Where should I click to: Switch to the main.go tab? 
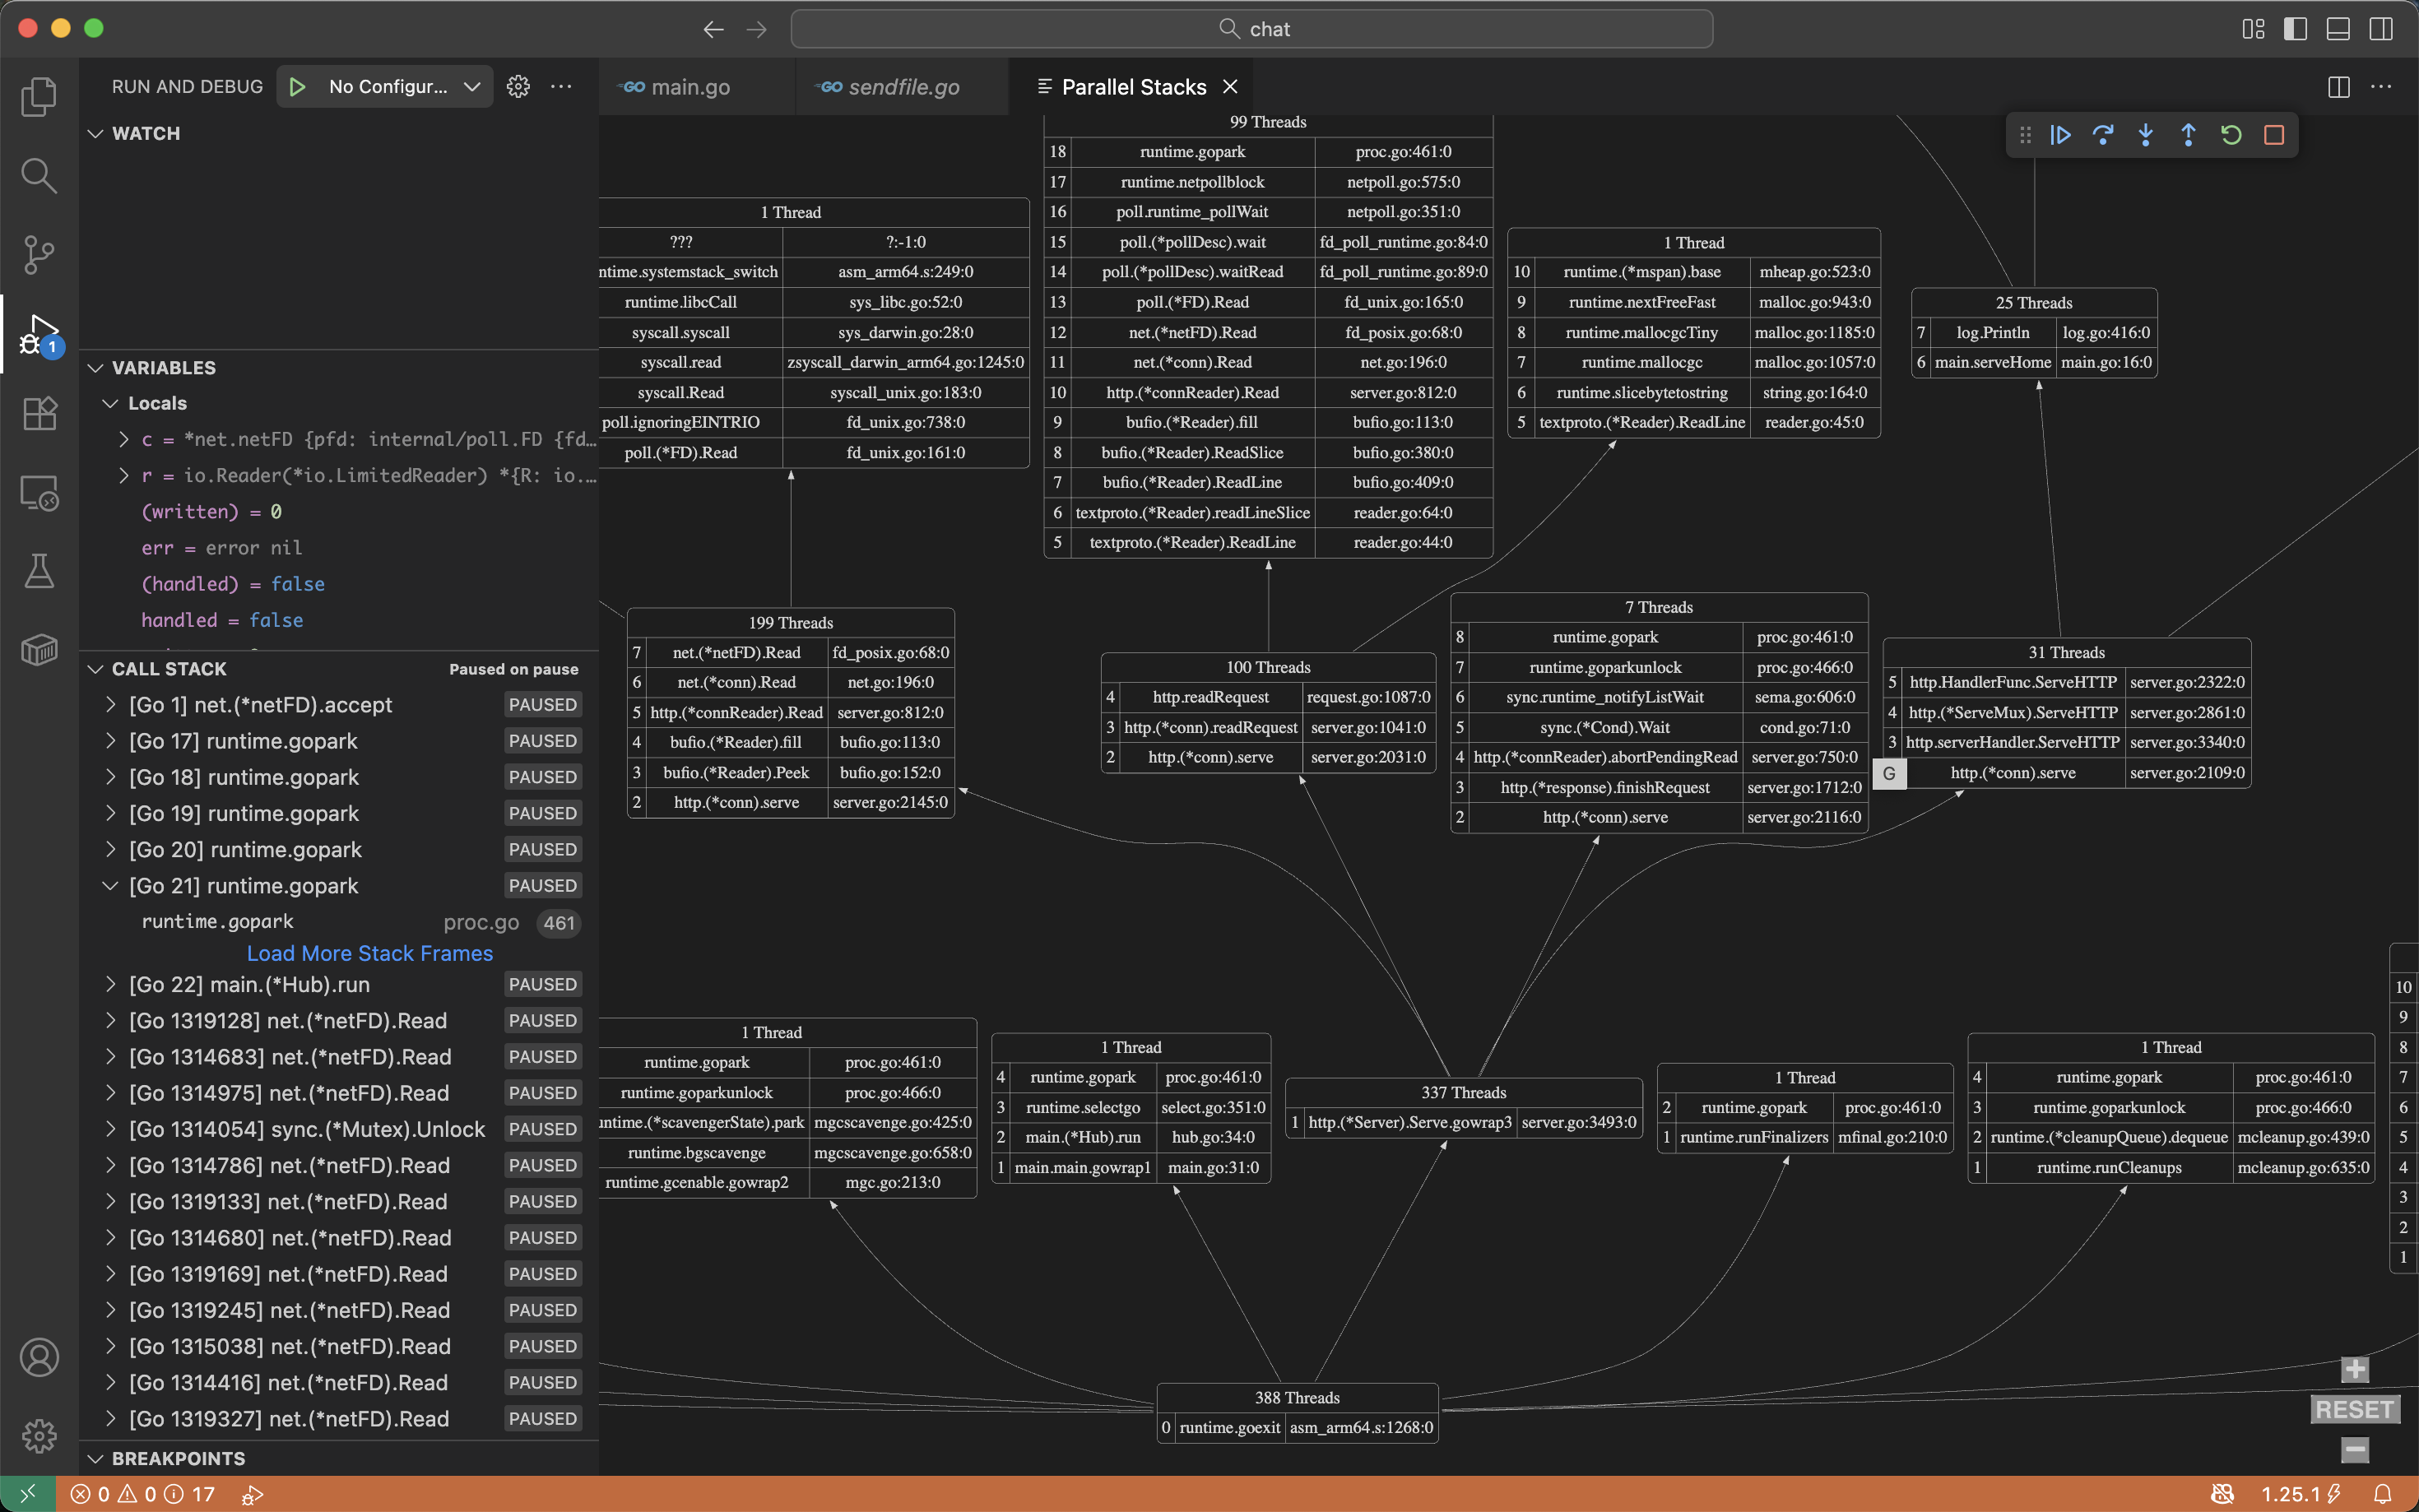[689, 86]
